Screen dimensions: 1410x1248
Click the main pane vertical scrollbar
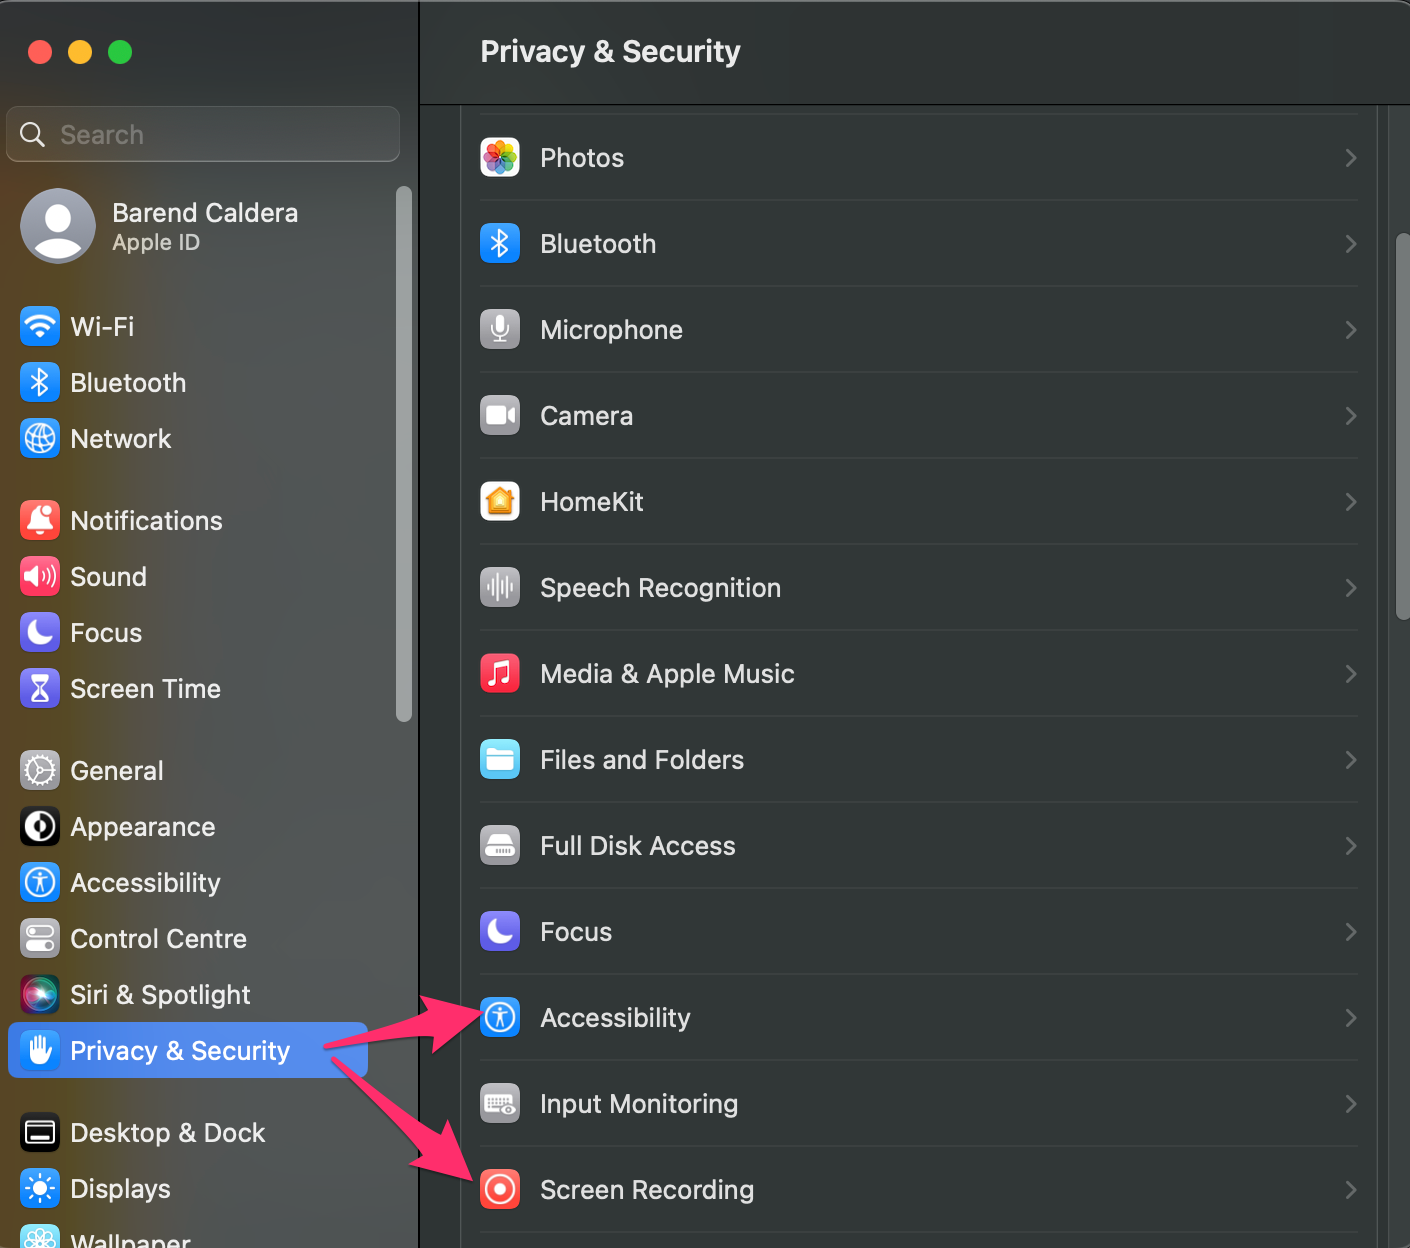pyautogui.click(x=1402, y=427)
